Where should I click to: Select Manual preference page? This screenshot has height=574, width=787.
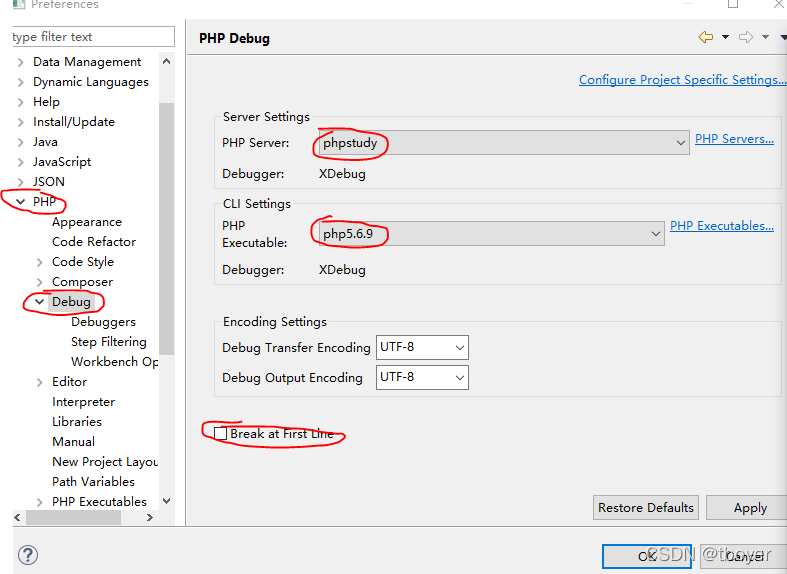click(x=73, y=442)
